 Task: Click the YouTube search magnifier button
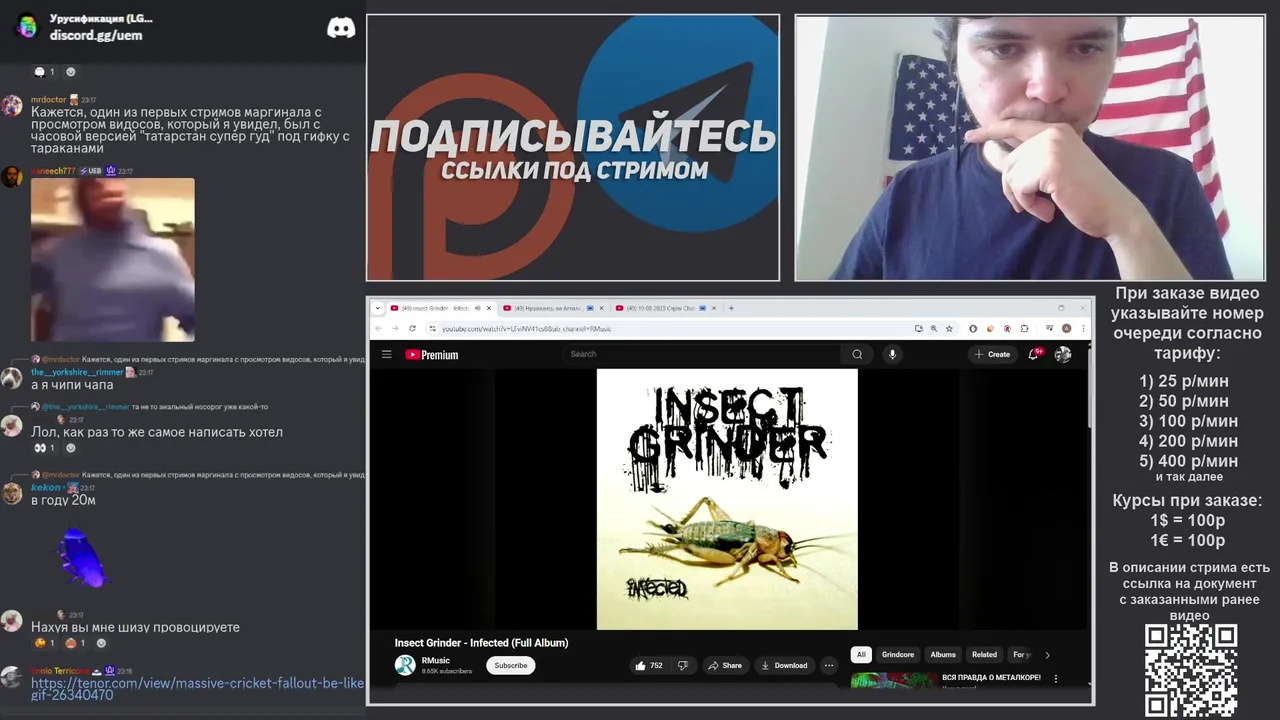tap(857, 354)
